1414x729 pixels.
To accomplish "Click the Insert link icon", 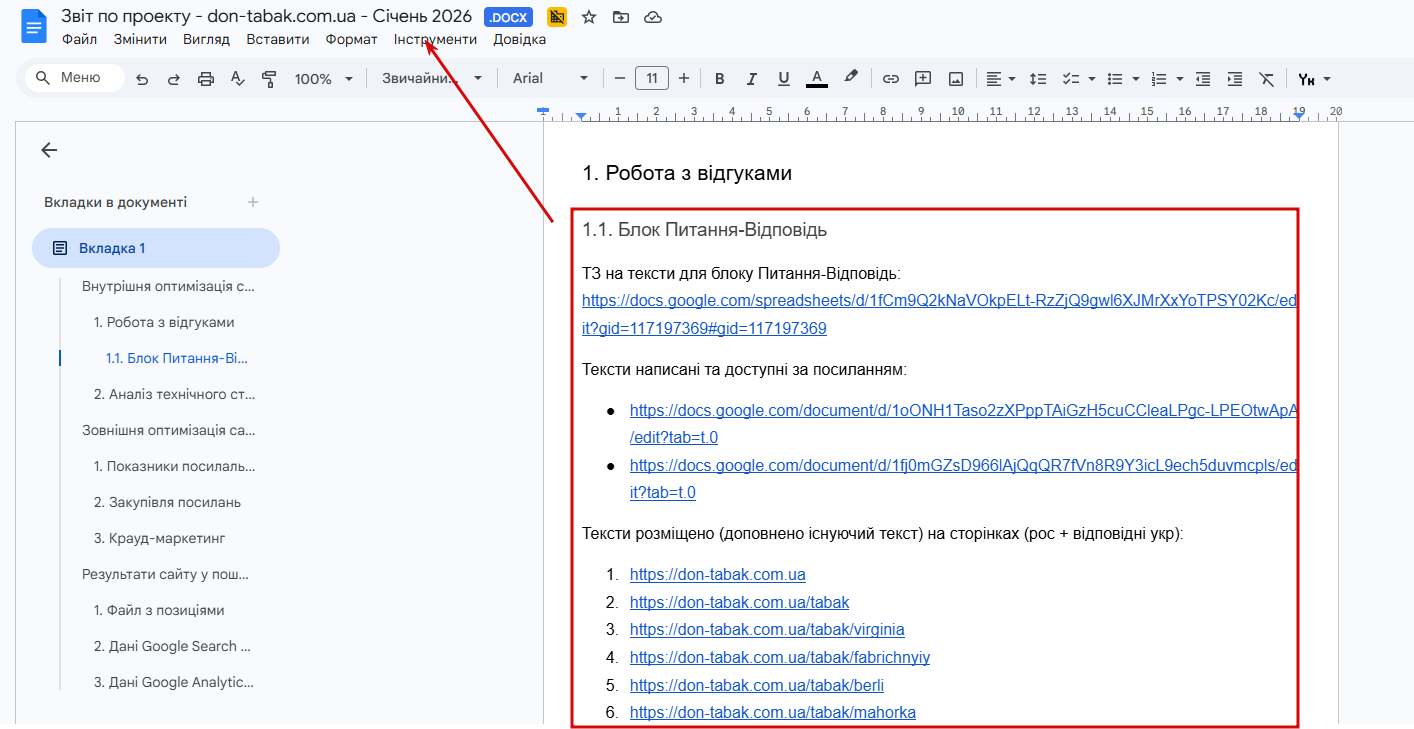I will (x=890, y=79).
